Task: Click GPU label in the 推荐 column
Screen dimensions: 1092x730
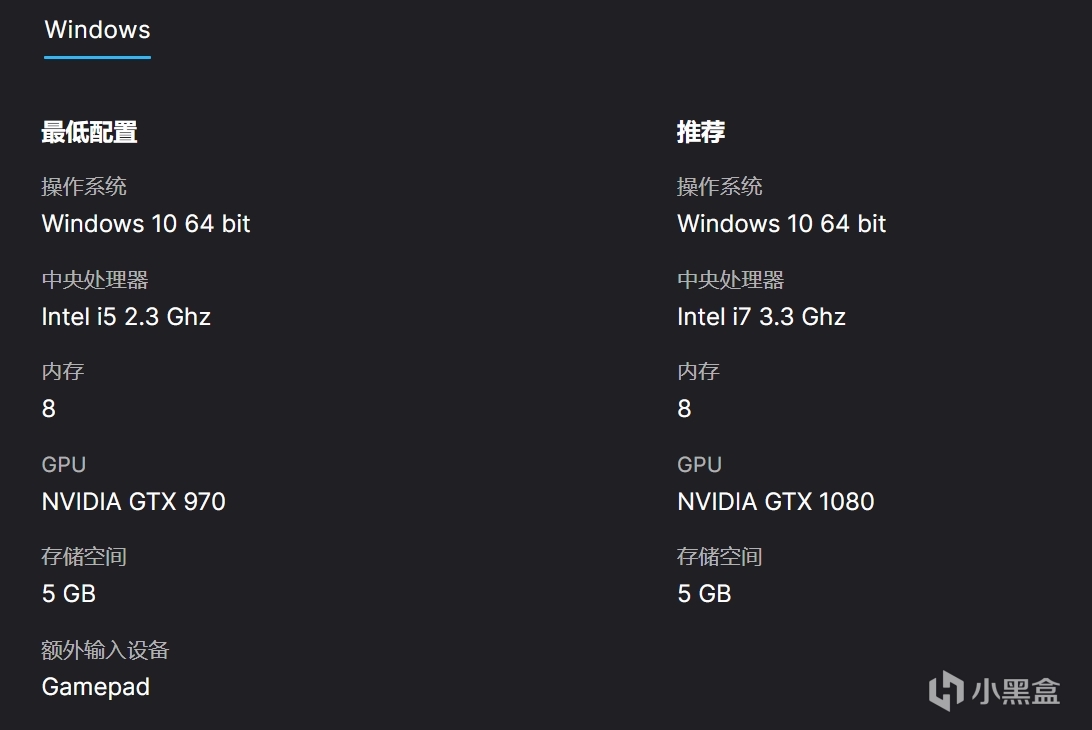Action: tap(699, 465)
